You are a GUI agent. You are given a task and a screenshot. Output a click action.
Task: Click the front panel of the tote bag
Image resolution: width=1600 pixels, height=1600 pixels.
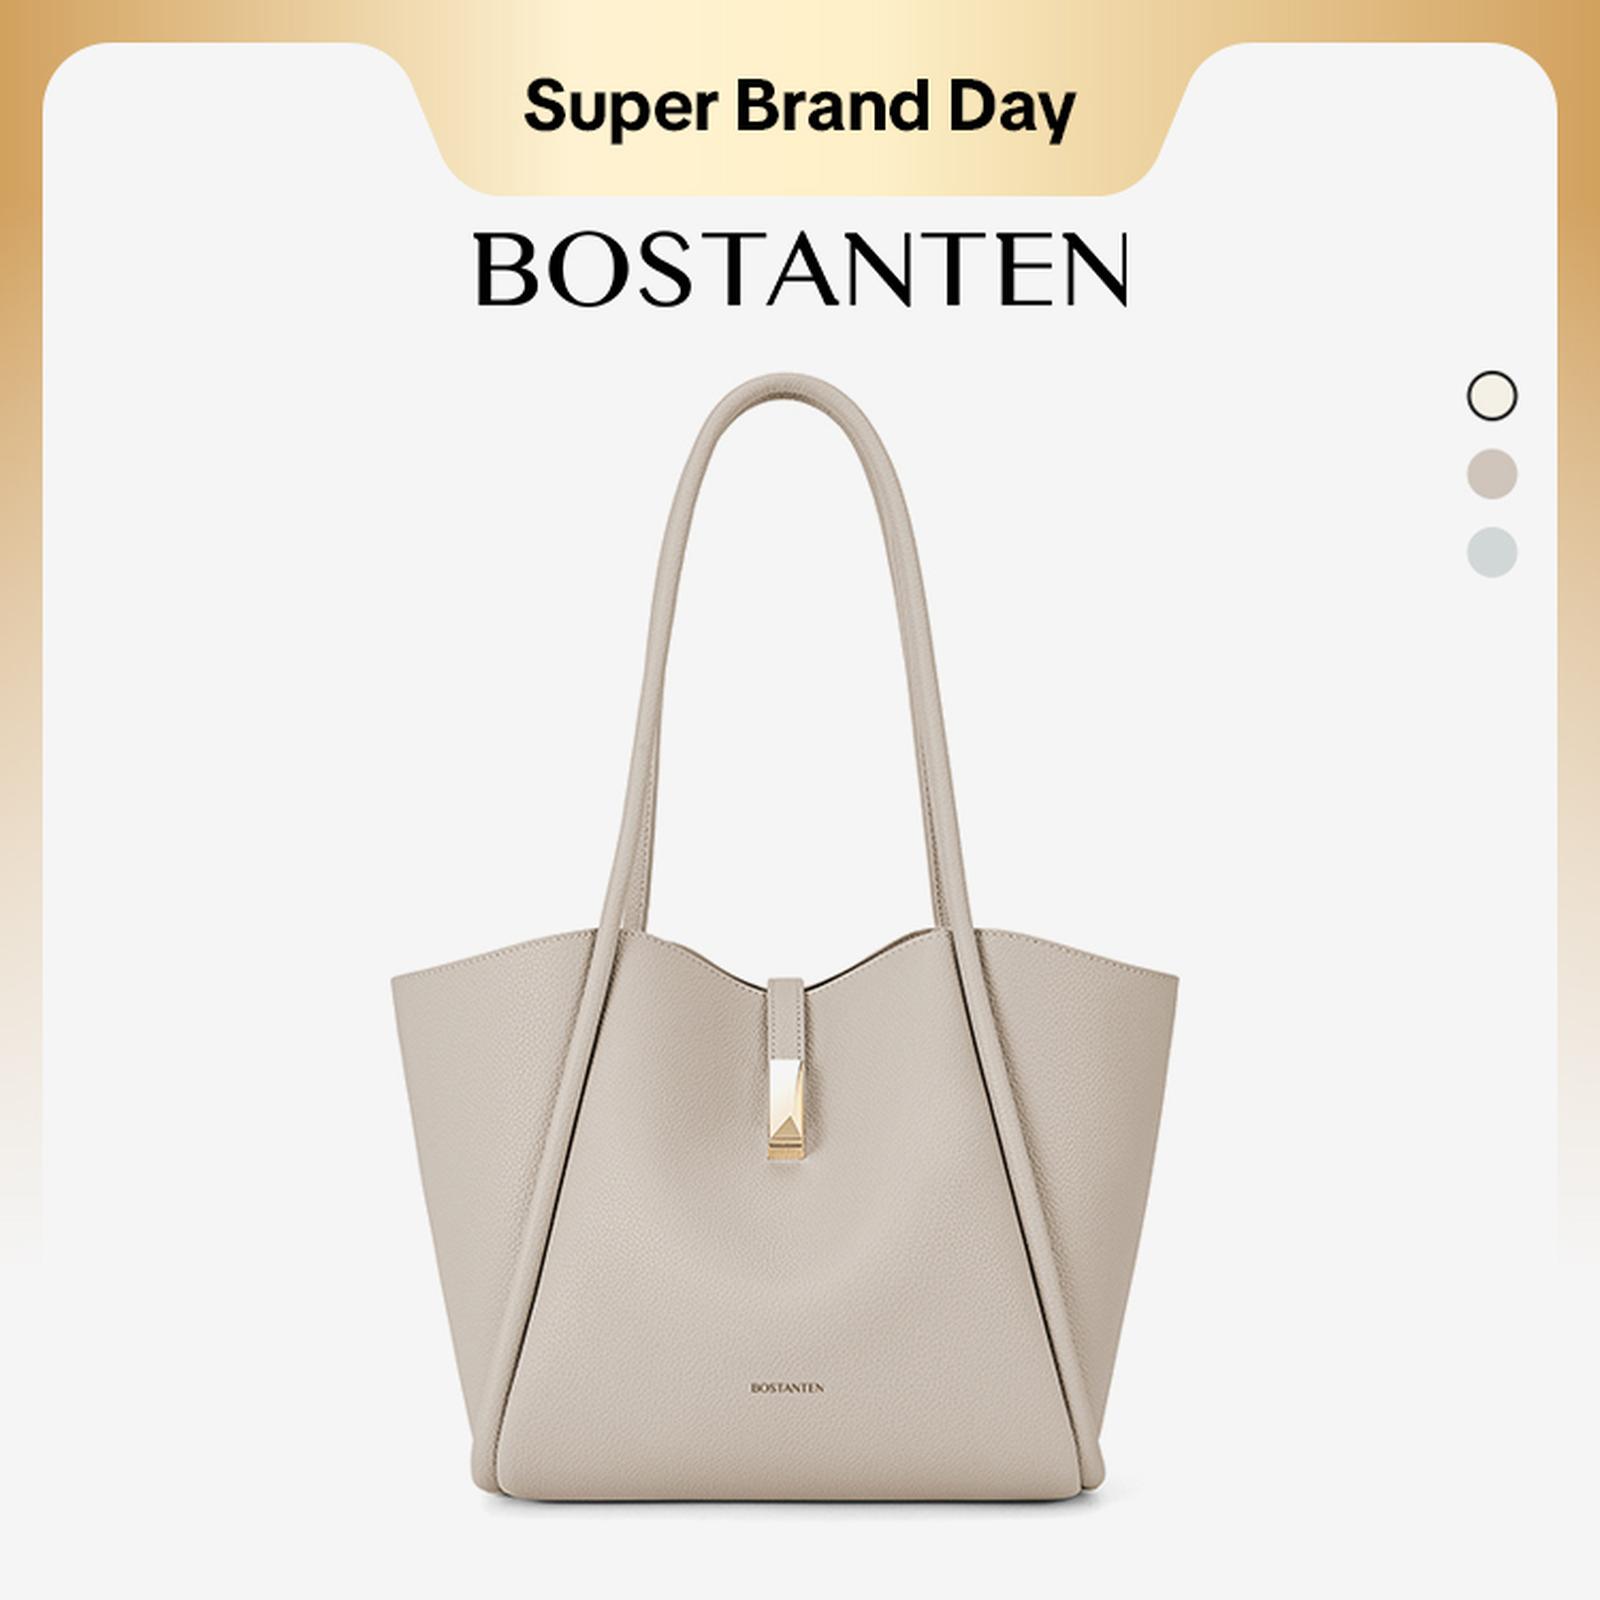click(785, 1250)
